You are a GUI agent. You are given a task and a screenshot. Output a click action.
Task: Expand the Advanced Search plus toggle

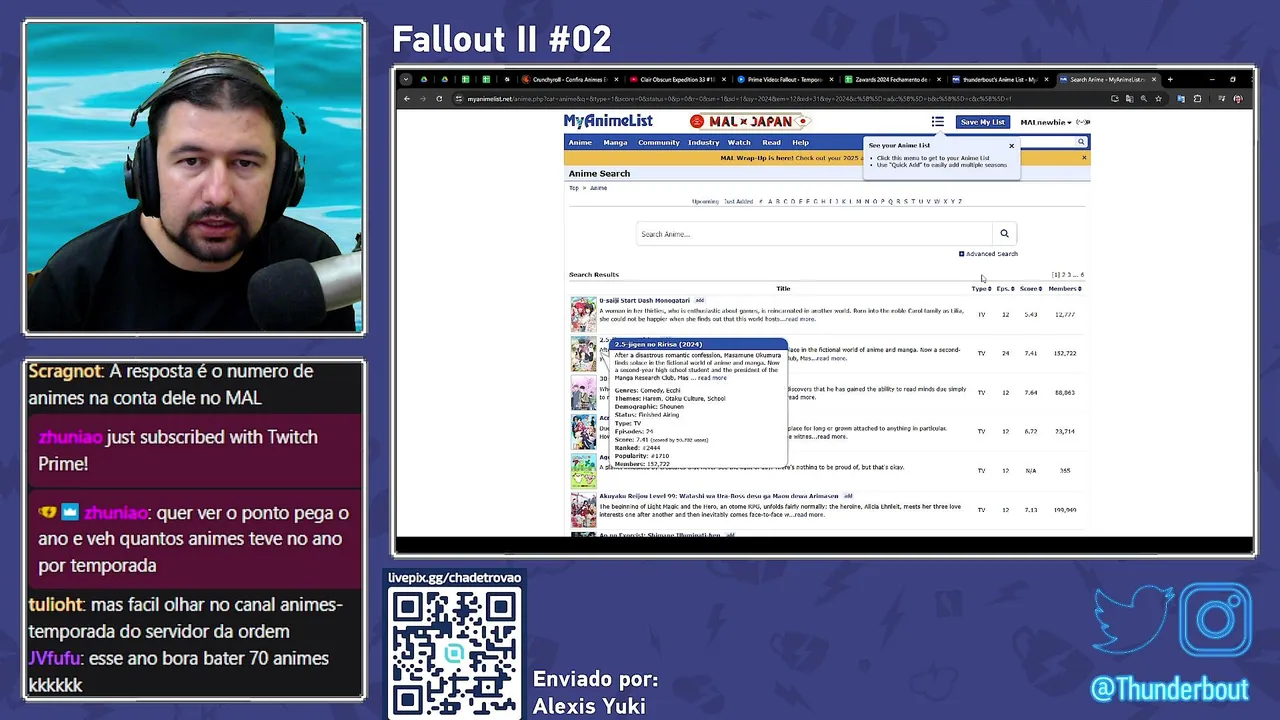pyautogui.click(x=962, y=254)
